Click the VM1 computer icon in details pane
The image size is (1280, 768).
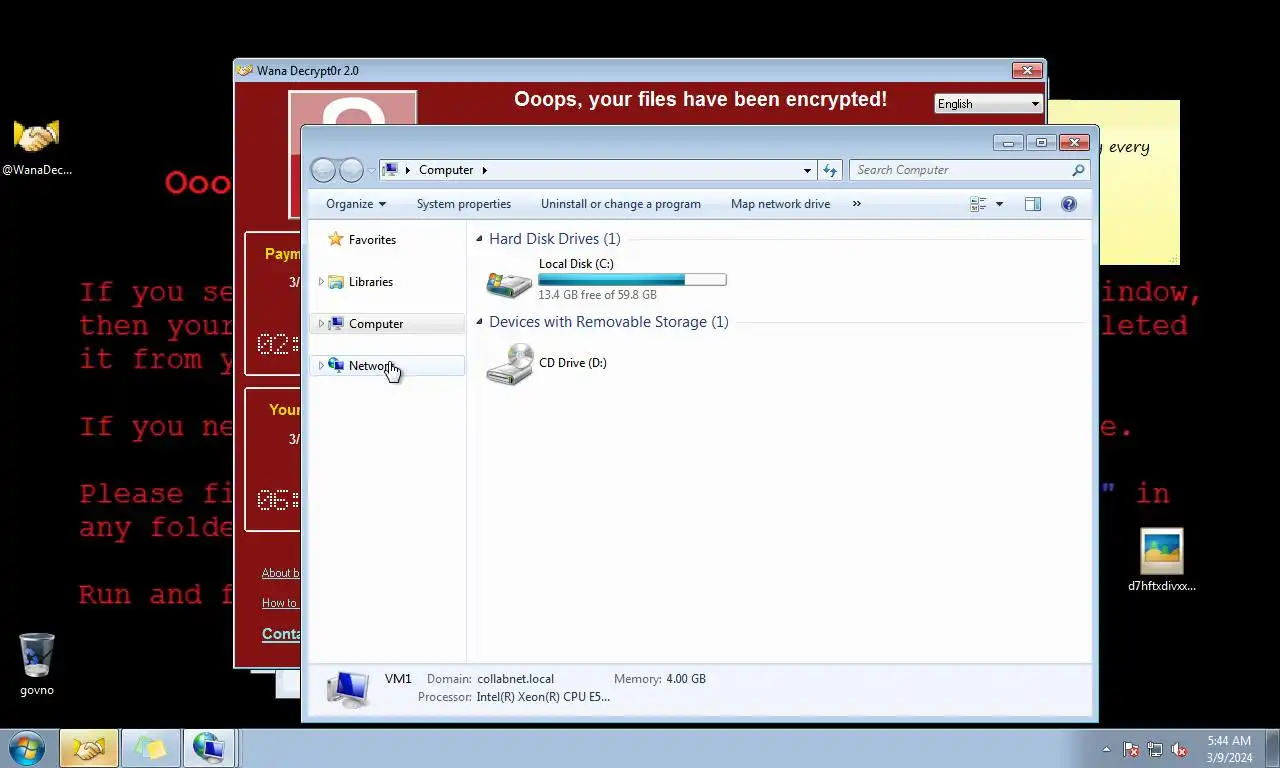[x=348, y=688]
